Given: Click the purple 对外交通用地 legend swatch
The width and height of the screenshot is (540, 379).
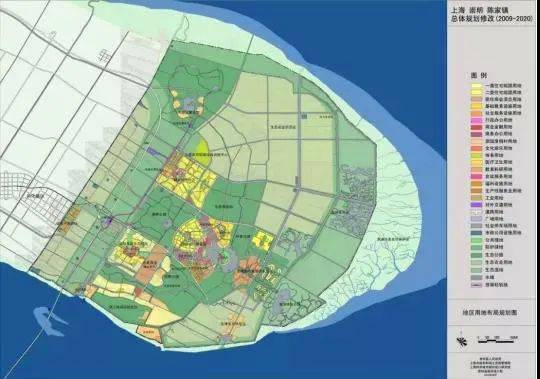Looking at the screenshot, I should [x=476, y=205].
